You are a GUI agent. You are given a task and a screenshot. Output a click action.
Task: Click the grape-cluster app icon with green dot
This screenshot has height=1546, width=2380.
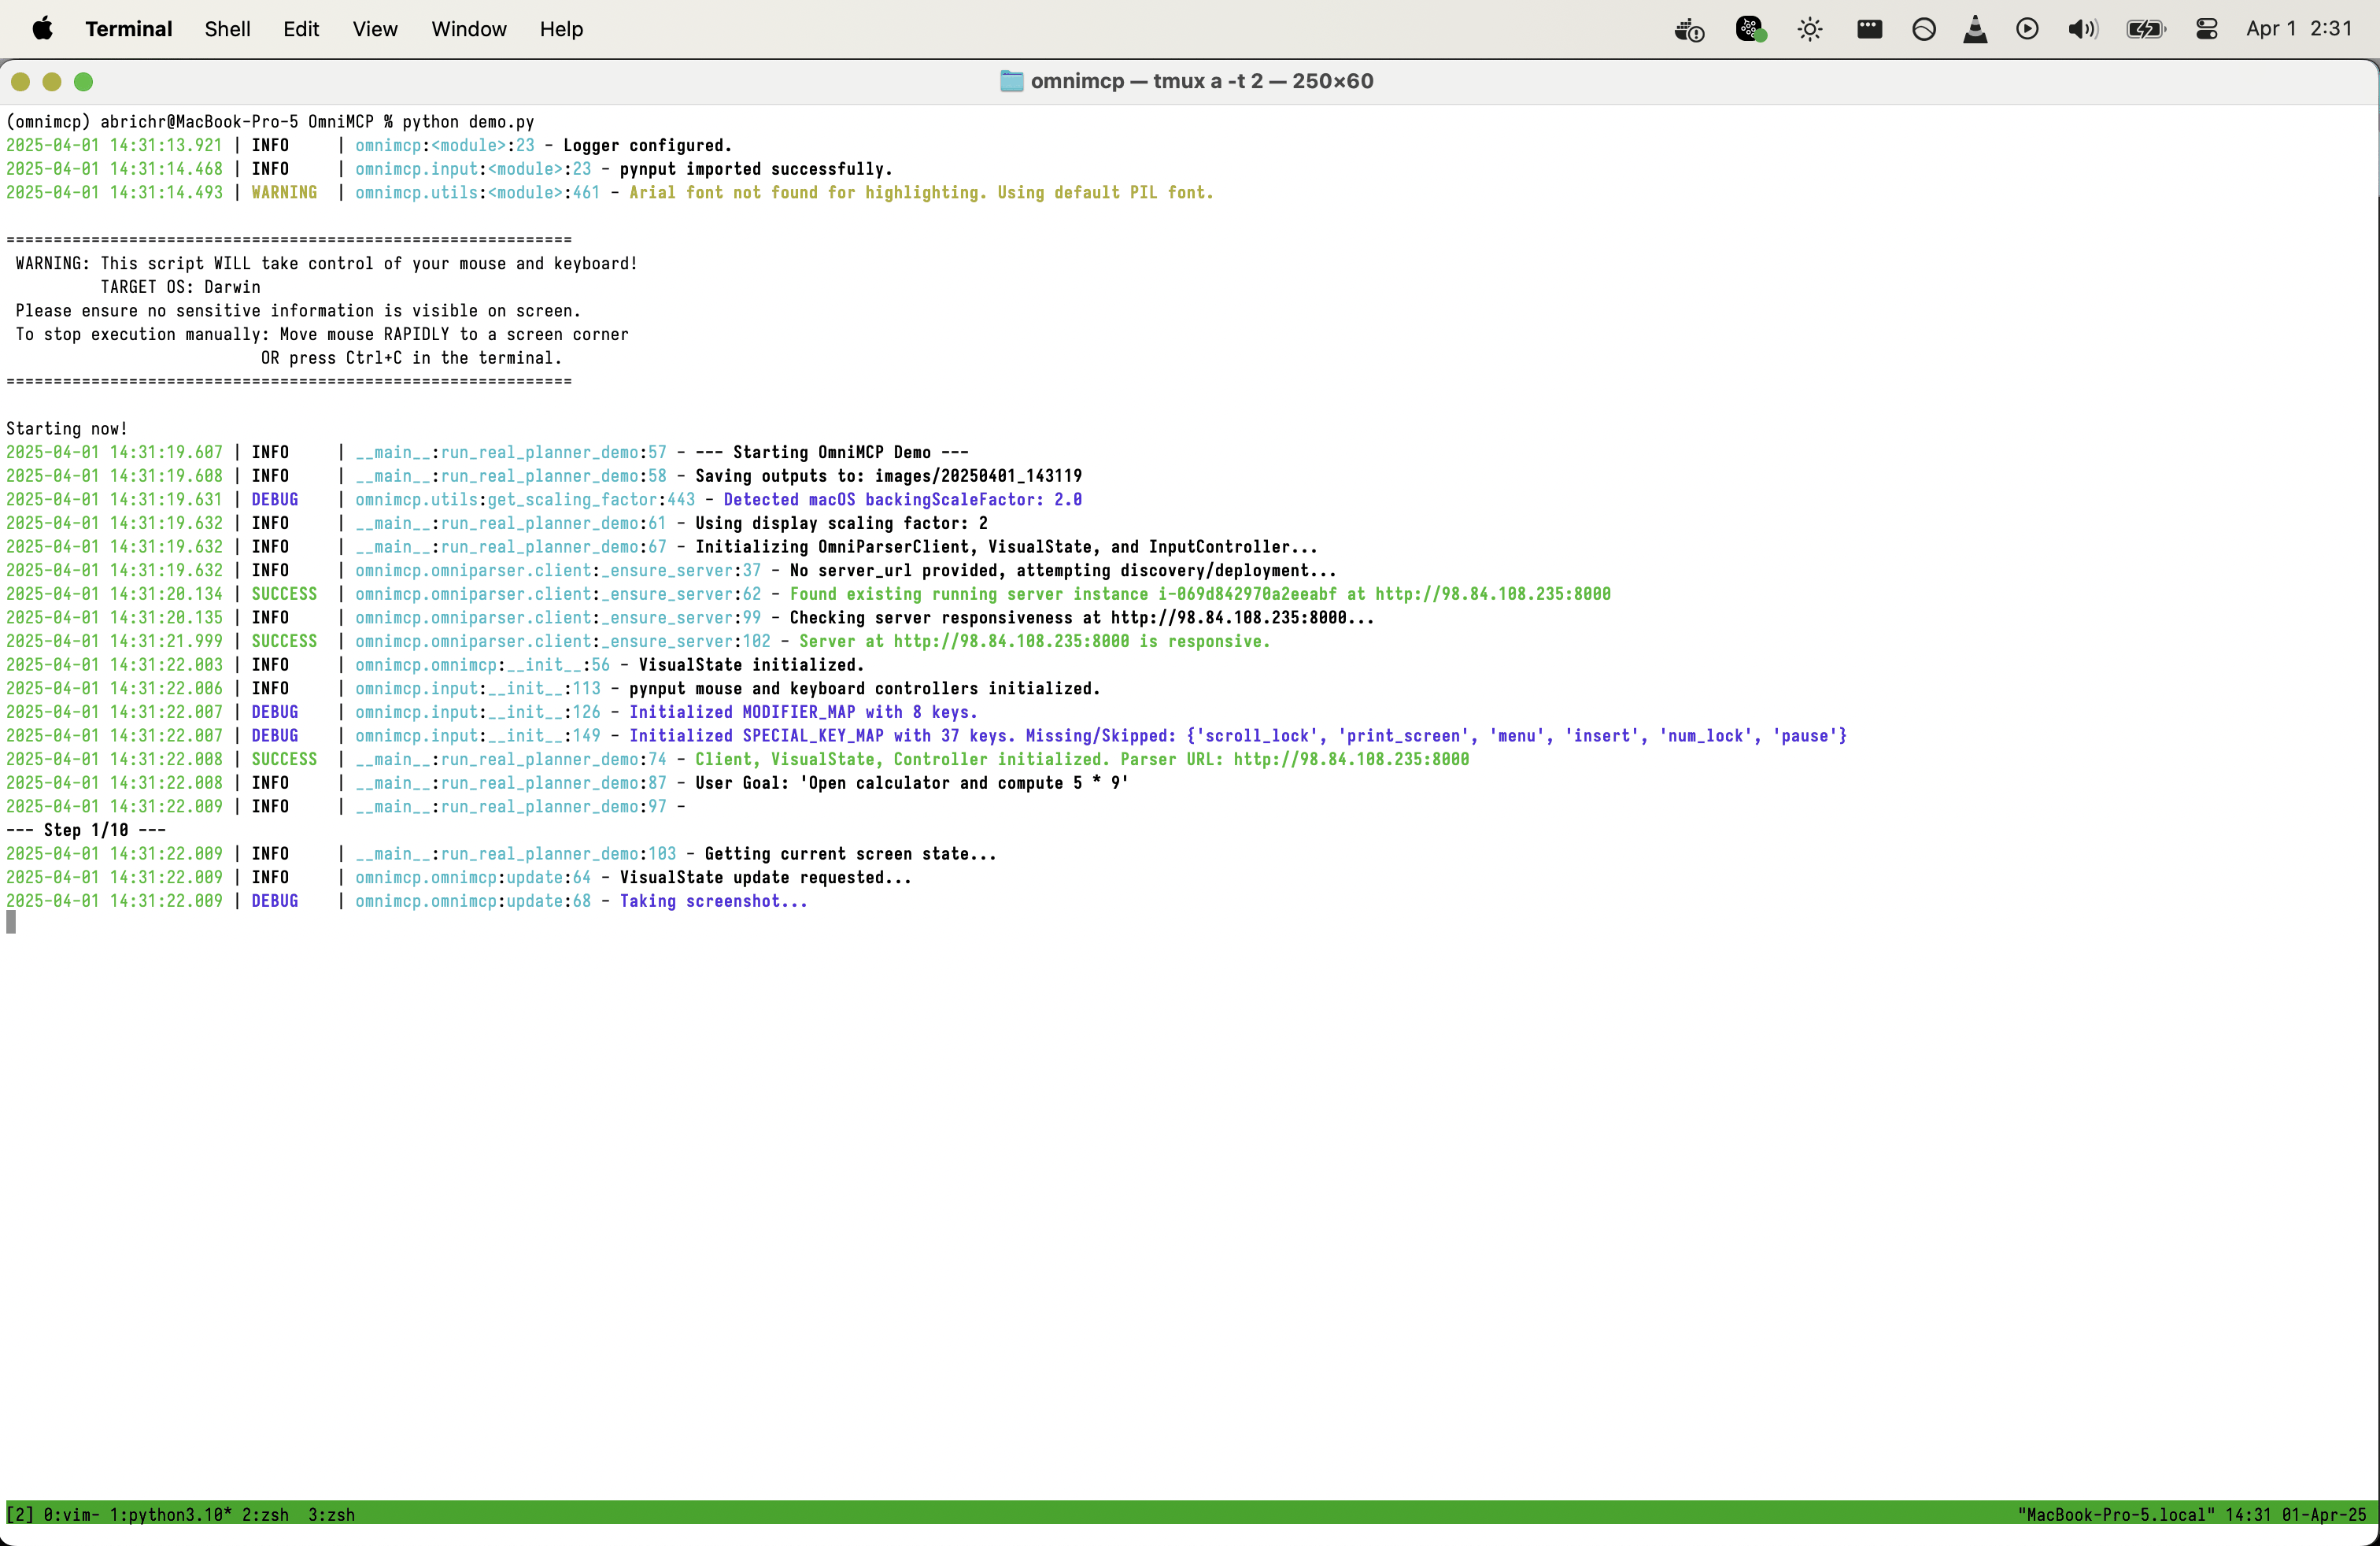[1750, 29]
